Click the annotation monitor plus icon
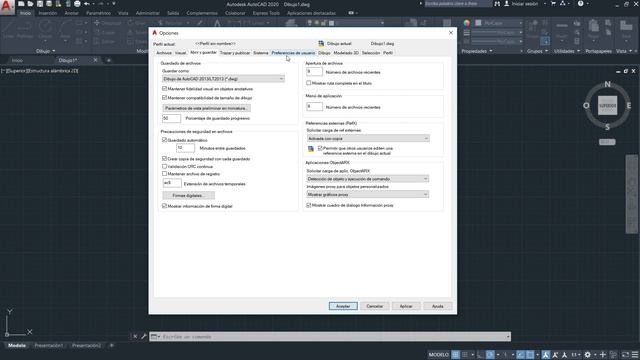 [602, 355]
